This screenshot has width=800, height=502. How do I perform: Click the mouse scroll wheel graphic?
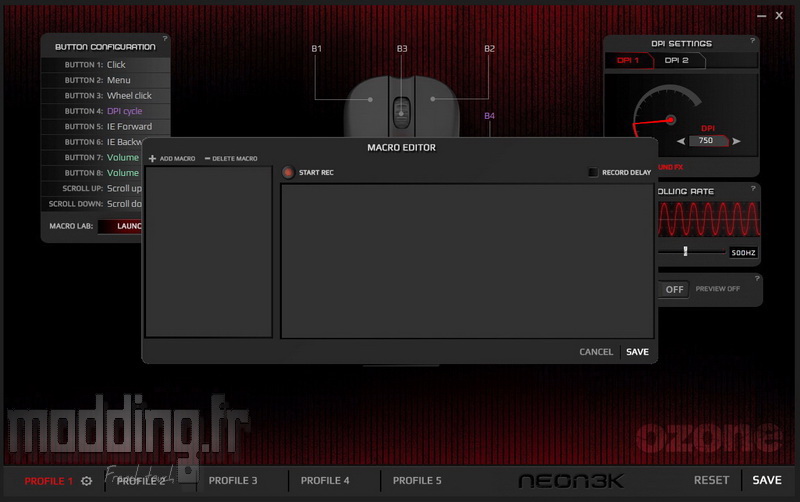[402, 113]
